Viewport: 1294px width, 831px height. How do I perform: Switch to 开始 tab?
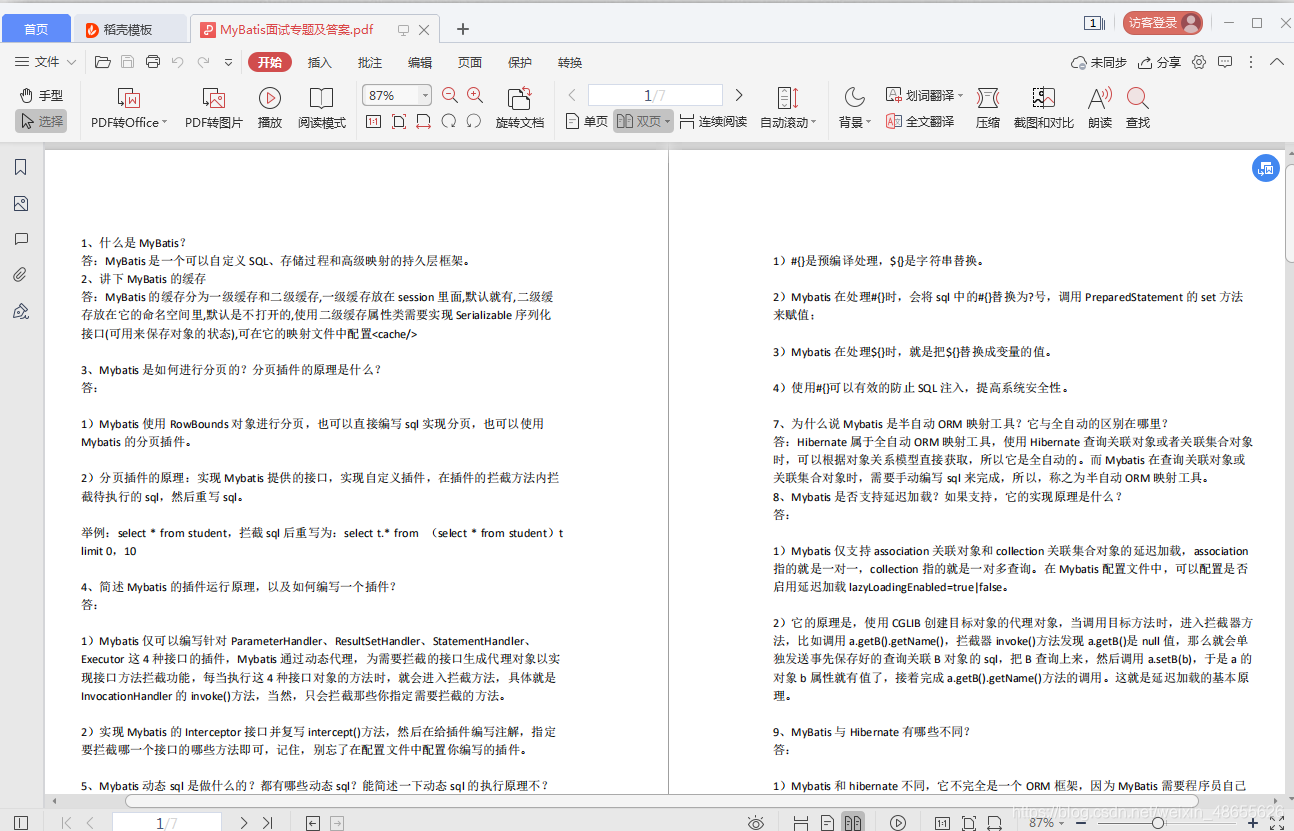(x=270, y=62)
